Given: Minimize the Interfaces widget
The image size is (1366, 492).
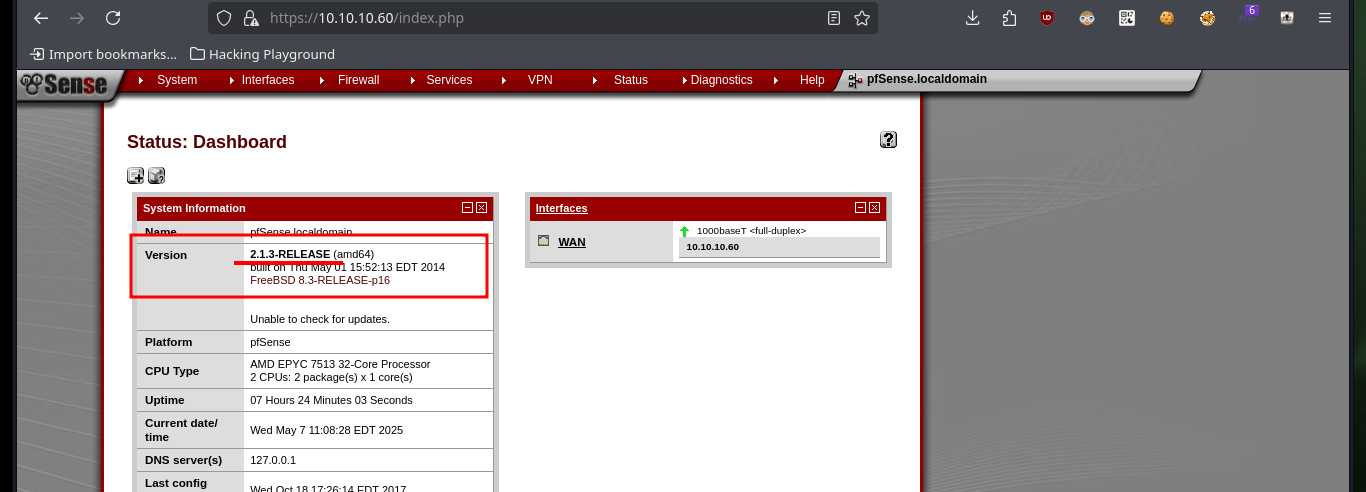Looking at the screenshot, I should (x=860, y=208).
